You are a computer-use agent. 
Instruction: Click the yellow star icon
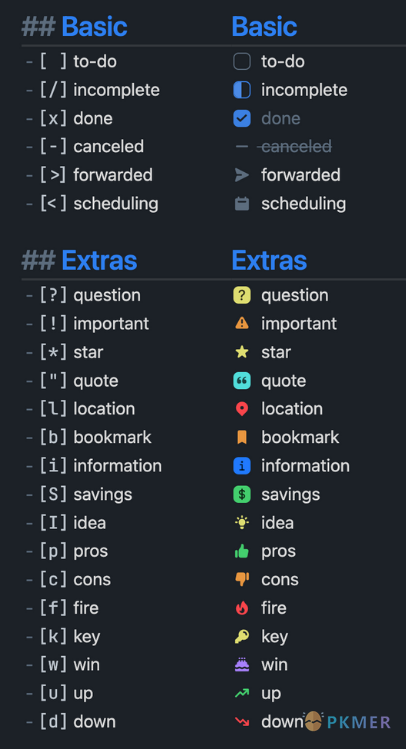point(242,353)
